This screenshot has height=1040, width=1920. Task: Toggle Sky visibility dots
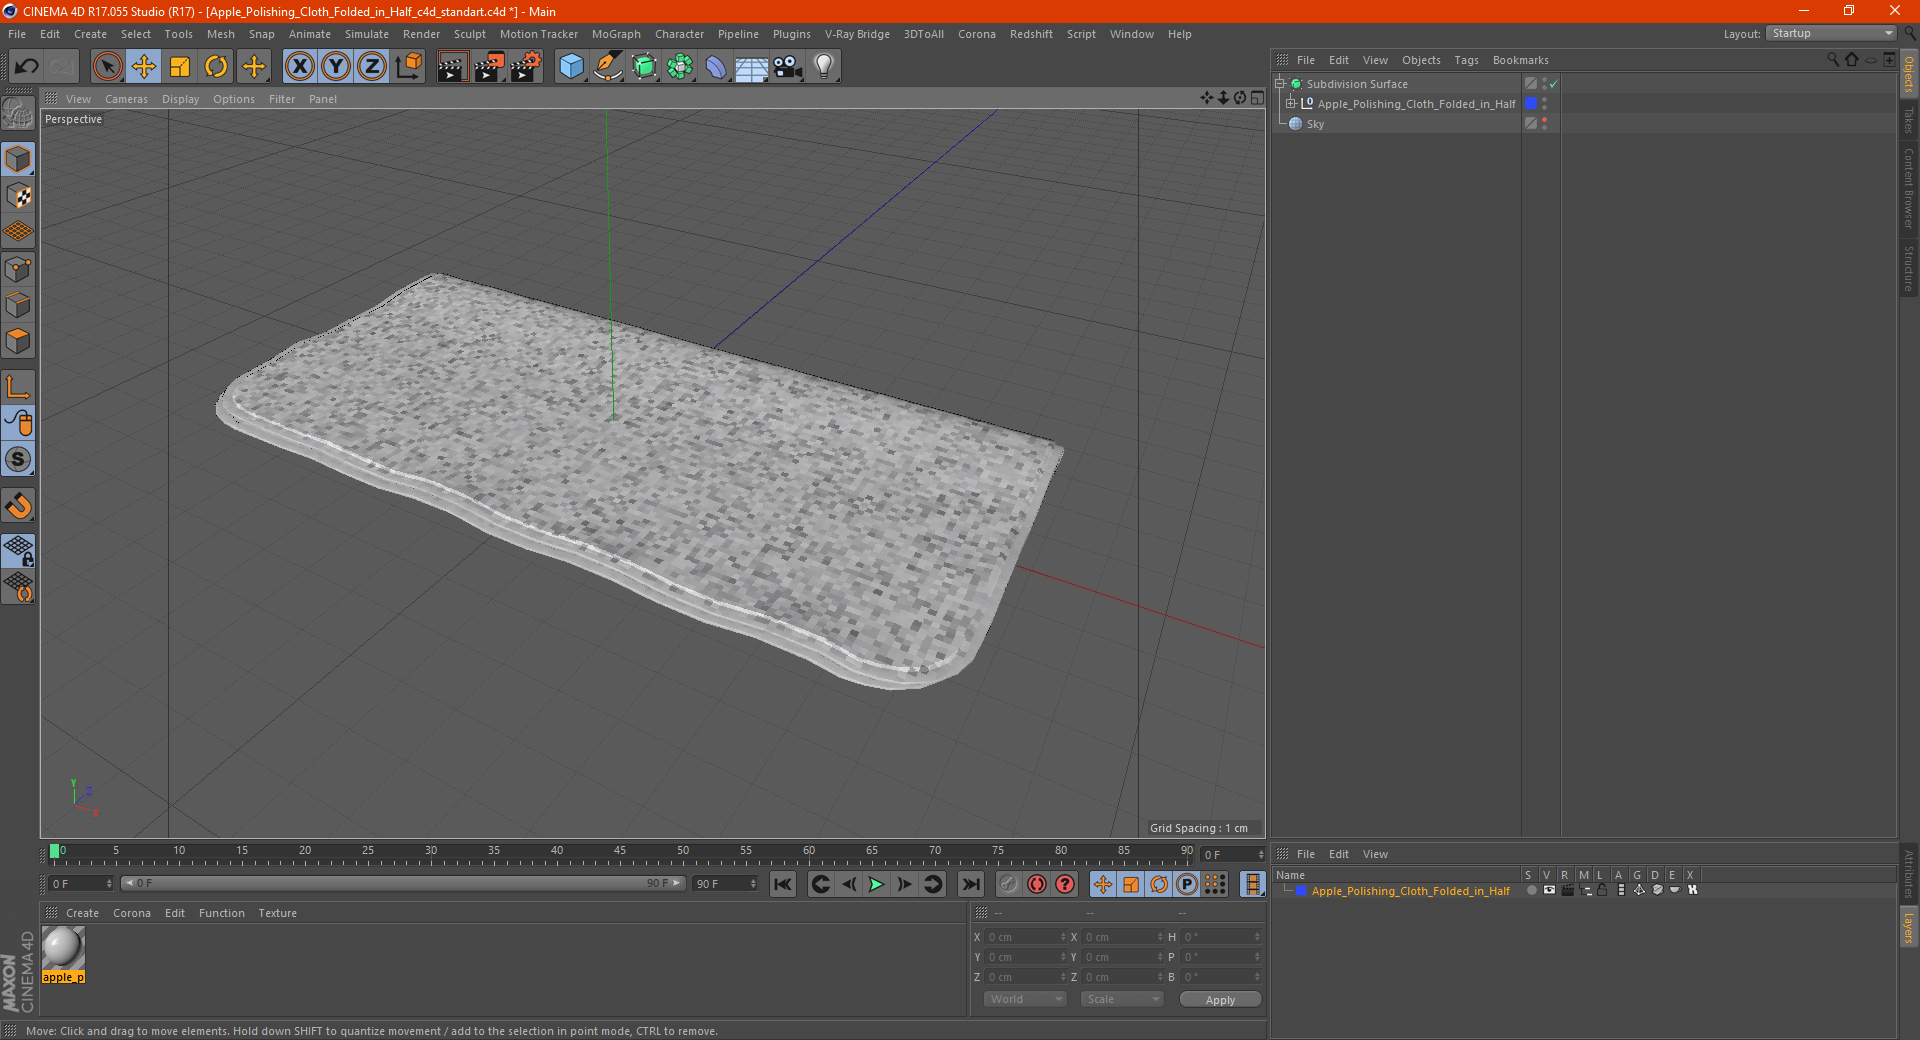[x=1545, y=124]
